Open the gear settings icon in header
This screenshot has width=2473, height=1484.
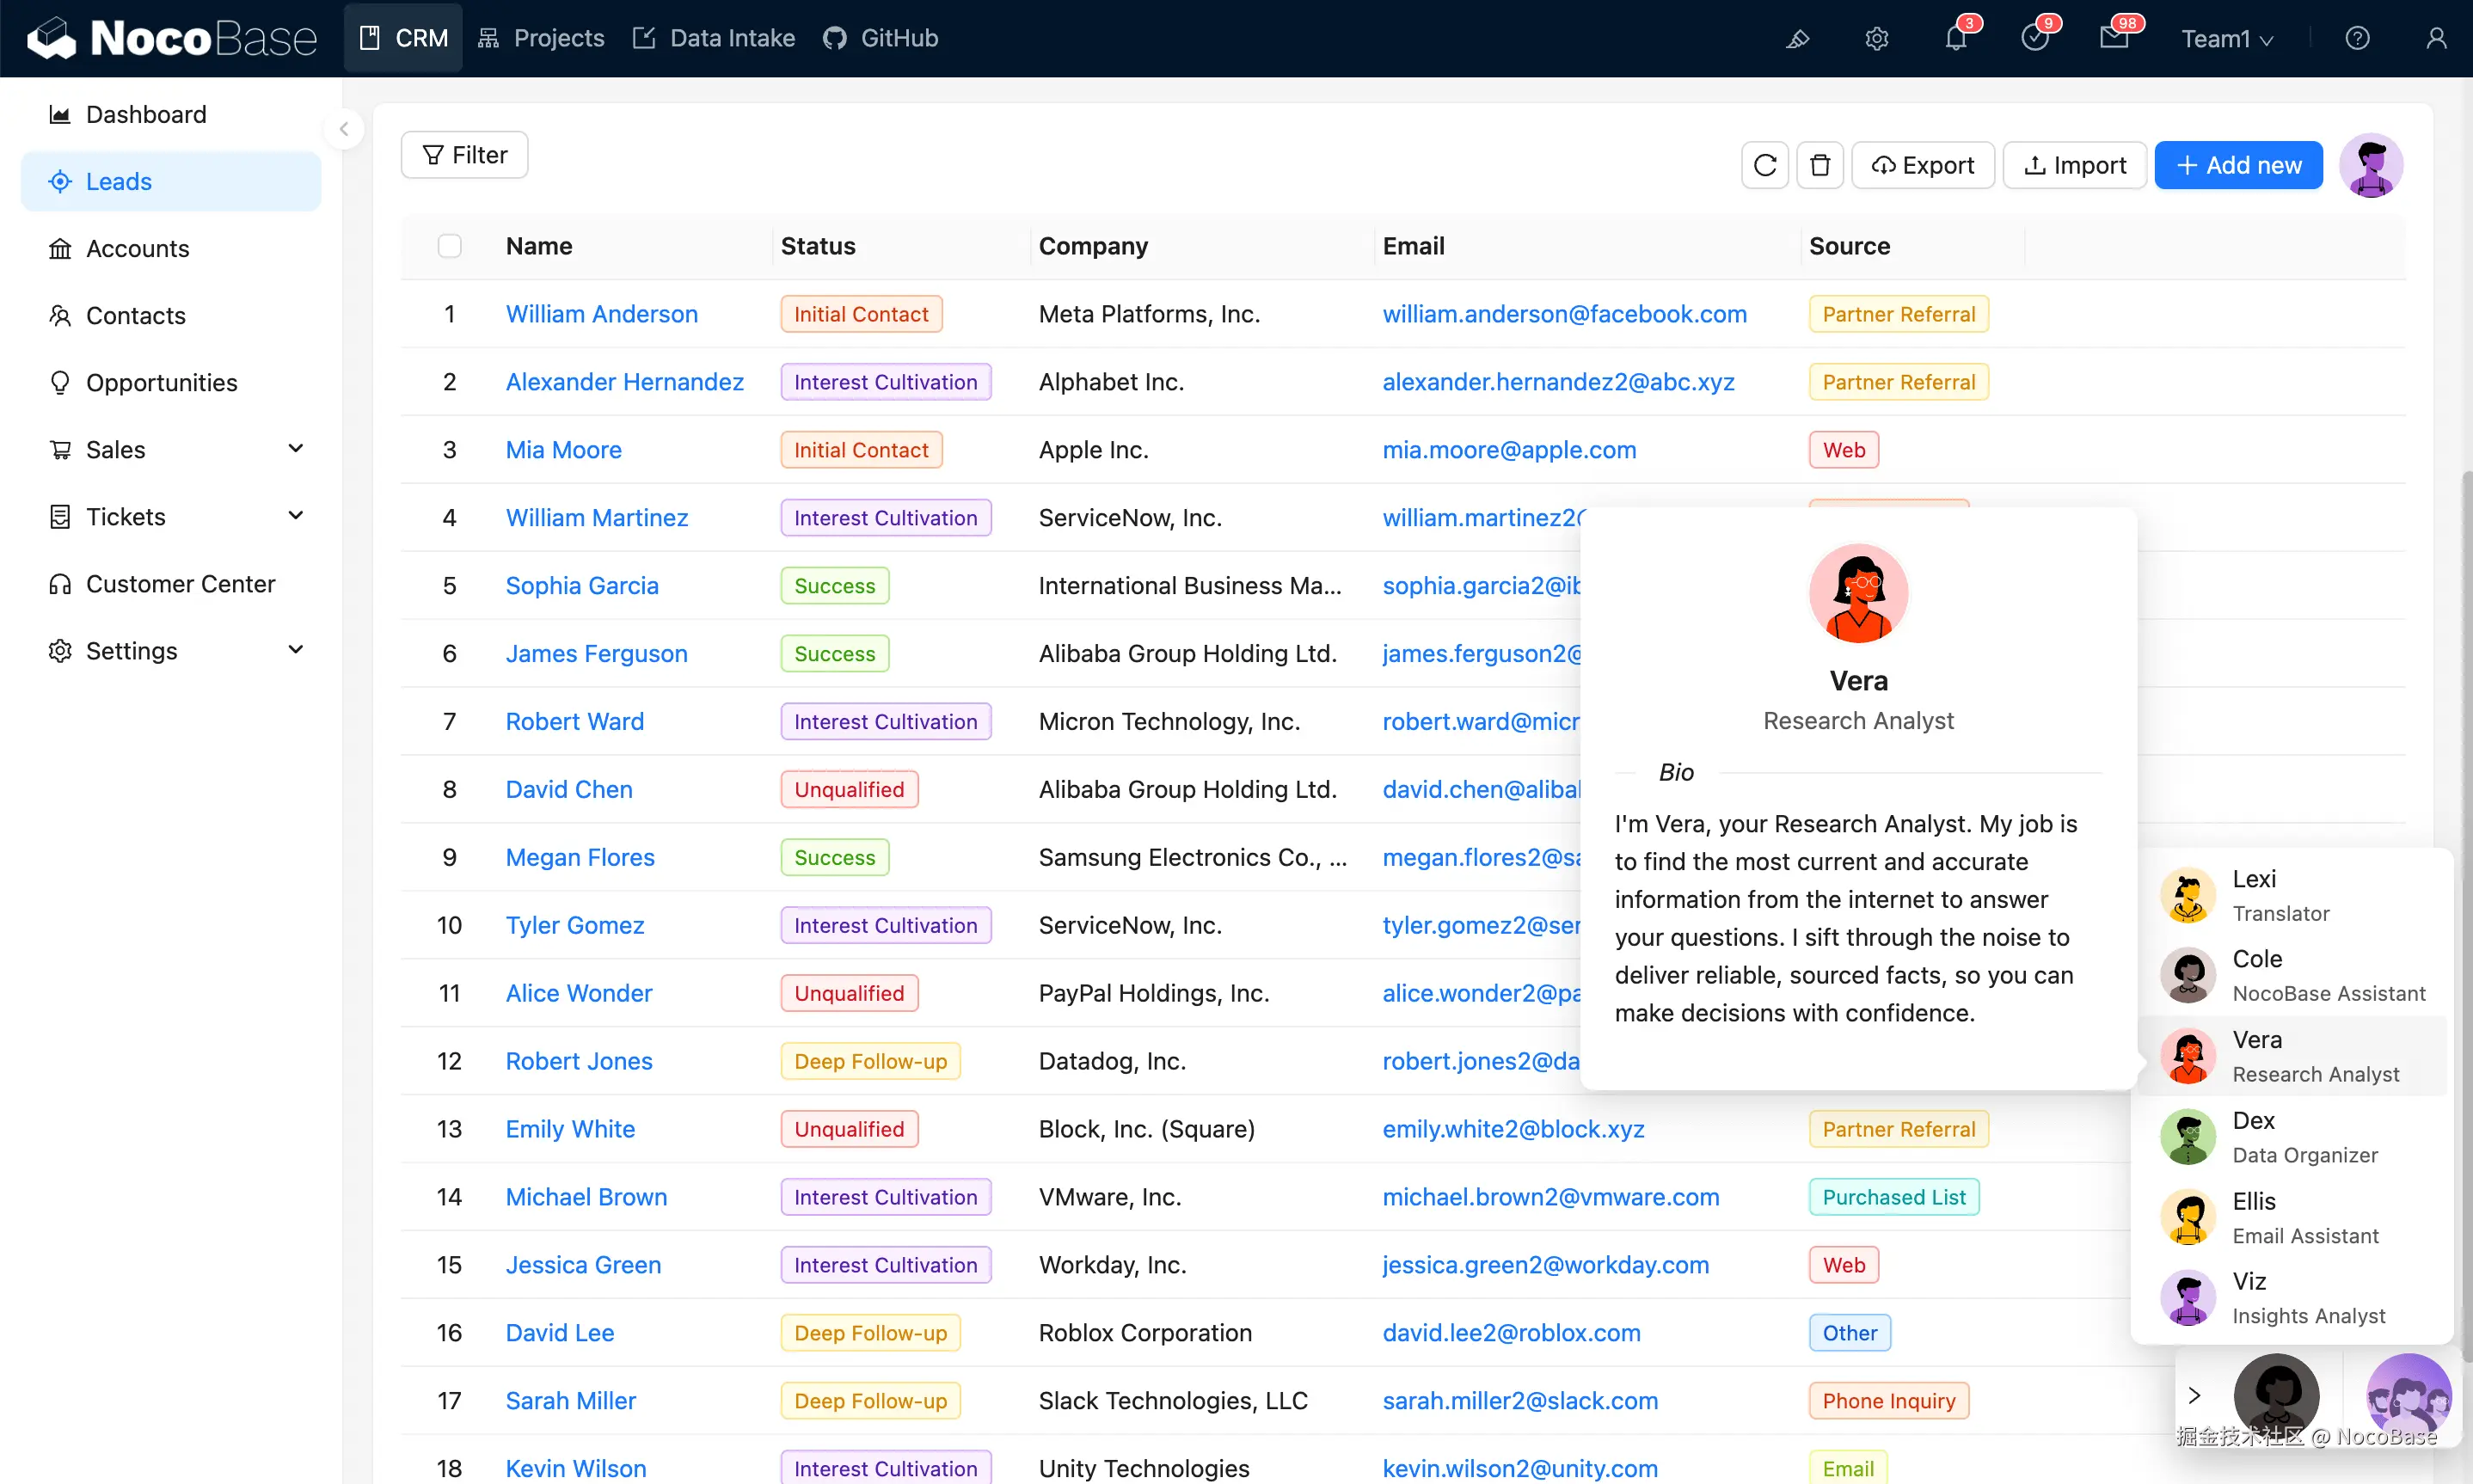(1877, 38)
